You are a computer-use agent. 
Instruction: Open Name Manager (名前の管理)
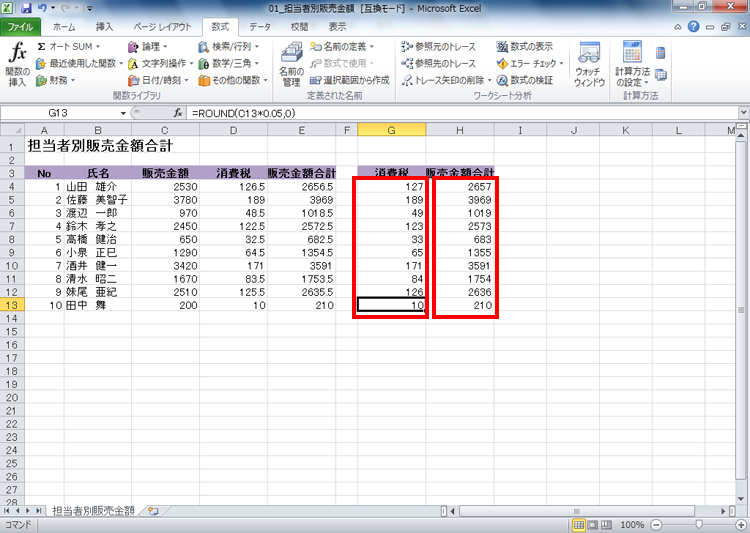[291, 64]
